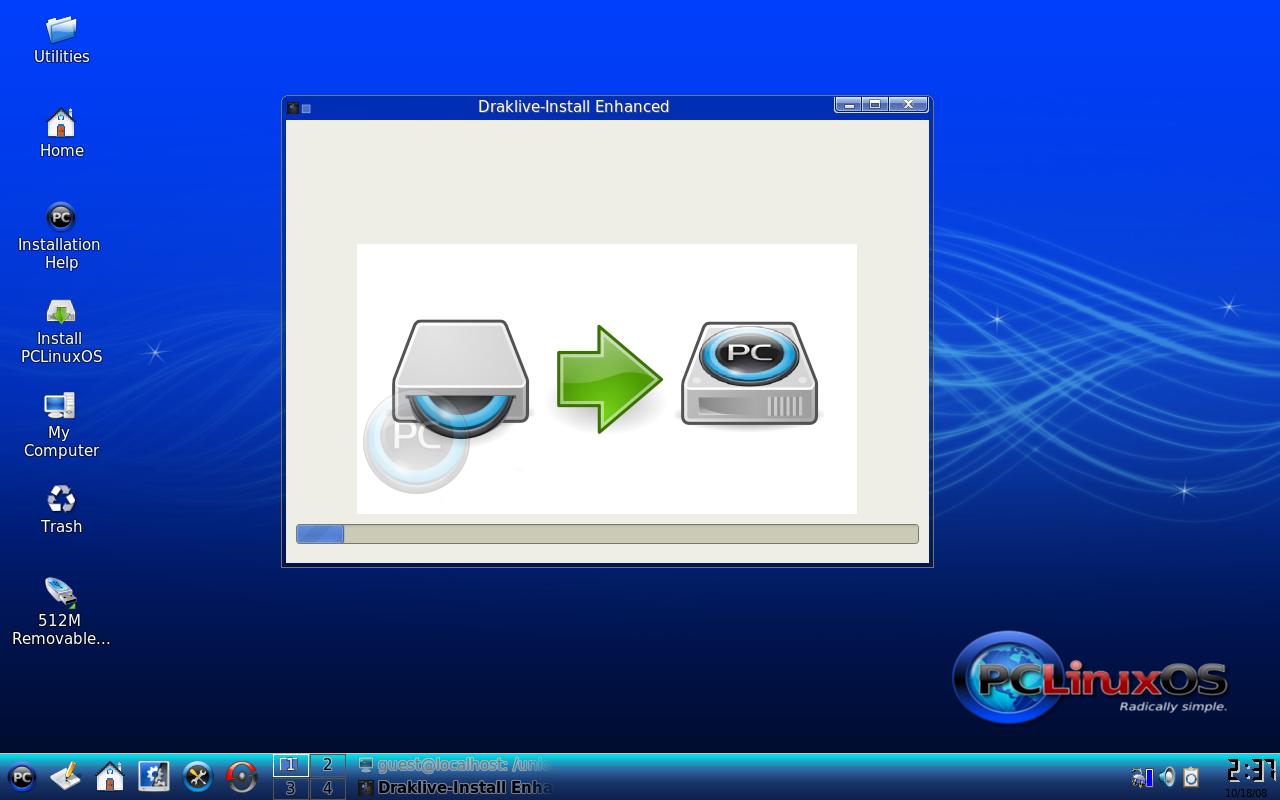
Task: Click the red circular arrows panel icon
Action: pos(242,776)
